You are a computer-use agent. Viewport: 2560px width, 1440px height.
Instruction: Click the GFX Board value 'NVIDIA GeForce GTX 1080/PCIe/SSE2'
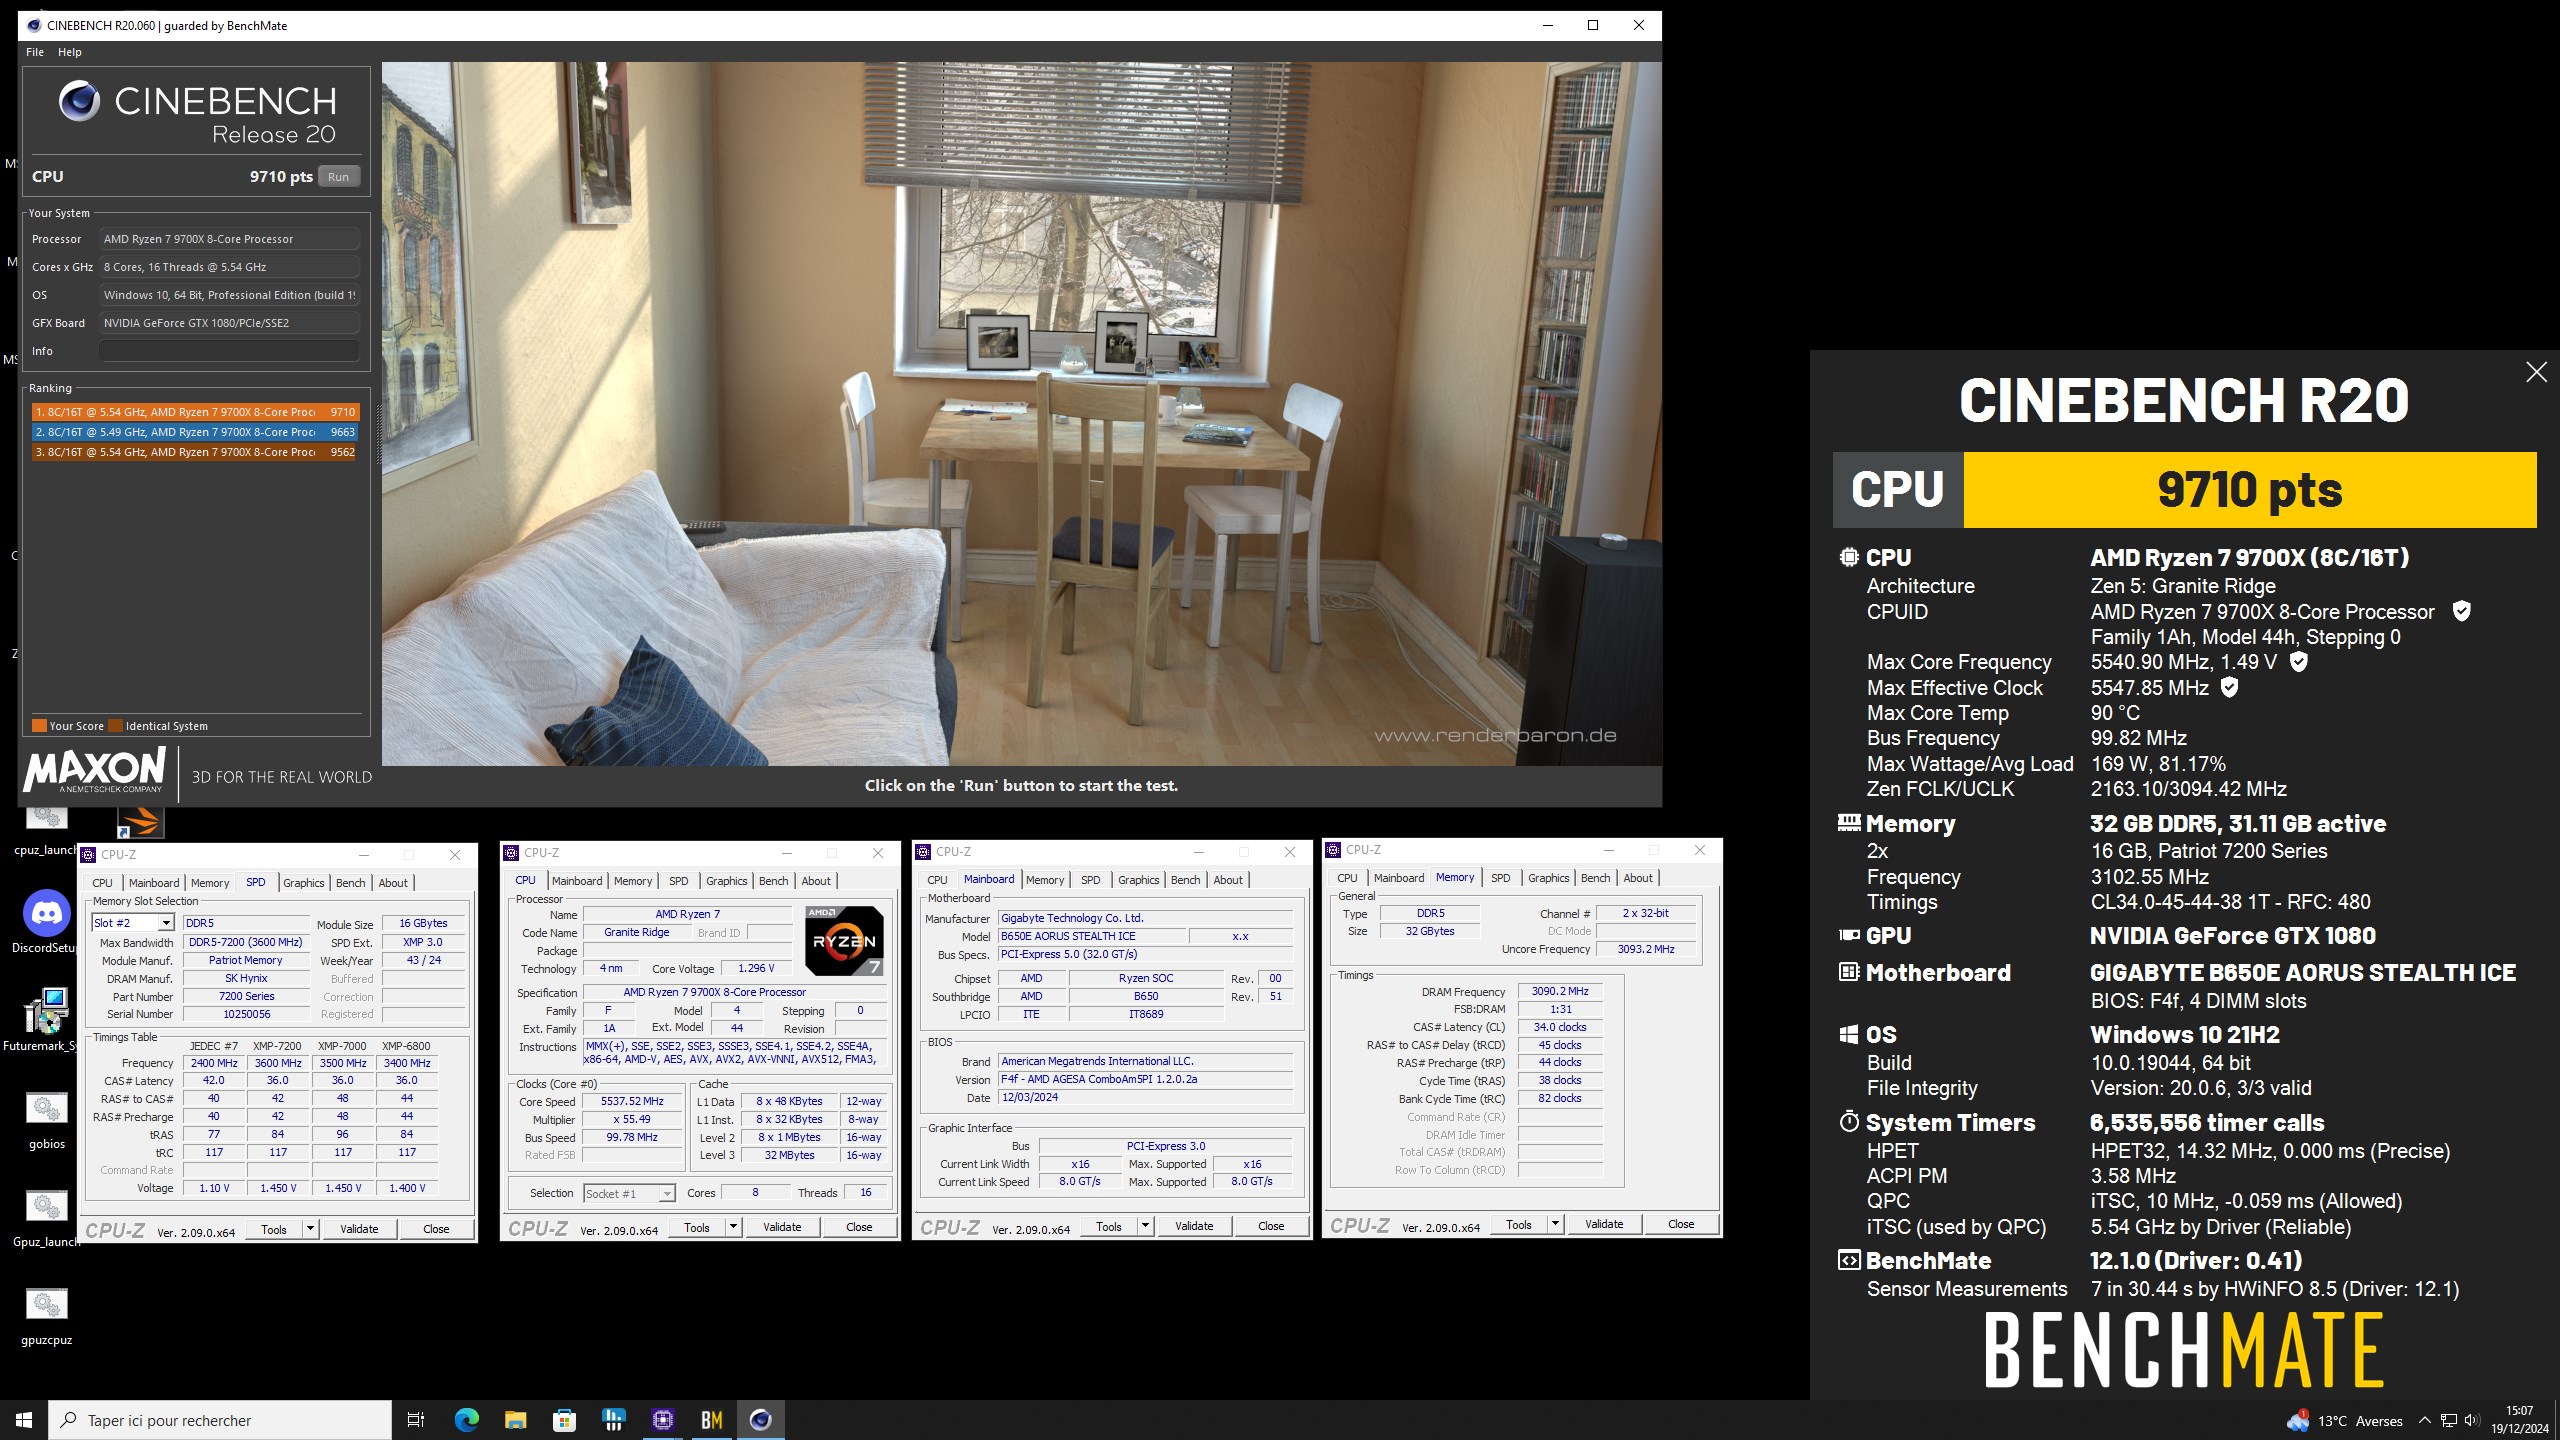229,323
